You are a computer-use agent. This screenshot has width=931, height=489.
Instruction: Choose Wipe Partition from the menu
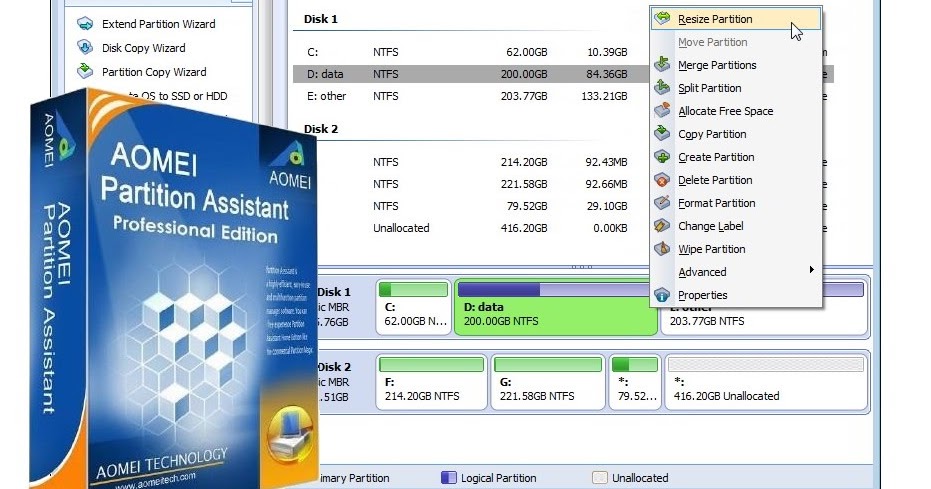pos(736,249)
